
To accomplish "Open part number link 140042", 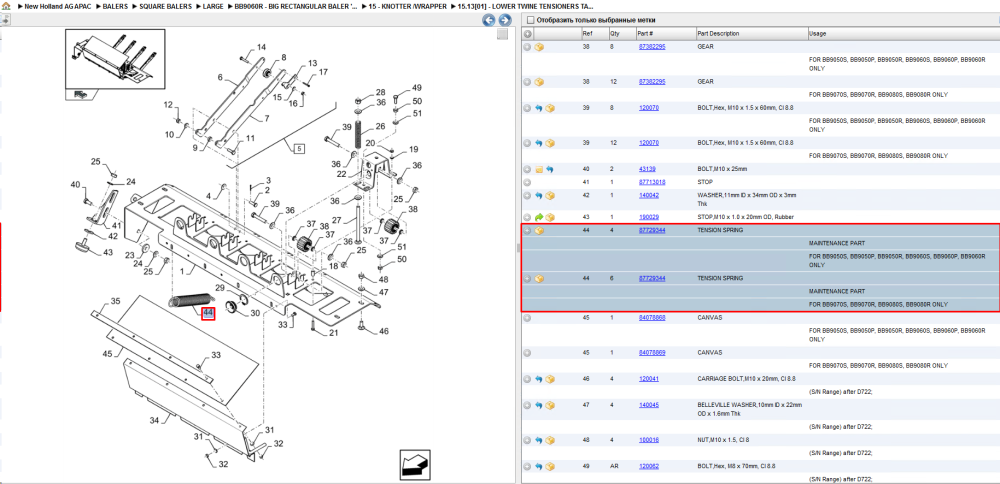I will point(649,196).
